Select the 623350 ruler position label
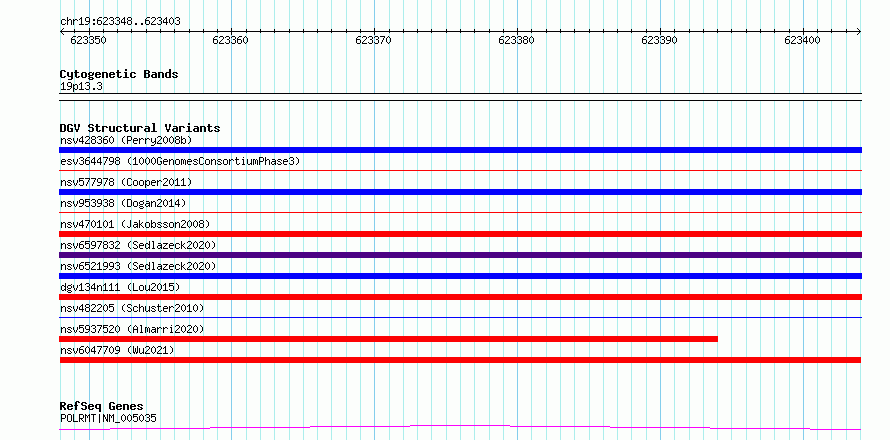Screen dimensions: 890x440 coord(88,40)
